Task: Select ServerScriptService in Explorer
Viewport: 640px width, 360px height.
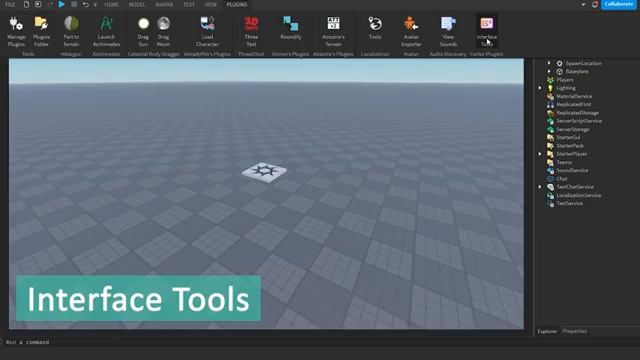Action: 579,121
